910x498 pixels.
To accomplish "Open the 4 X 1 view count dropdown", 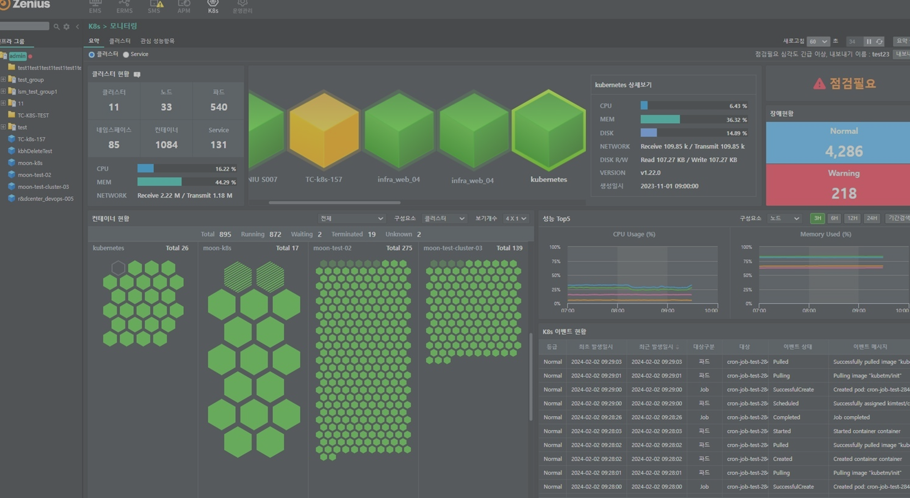I will (515, 218).
